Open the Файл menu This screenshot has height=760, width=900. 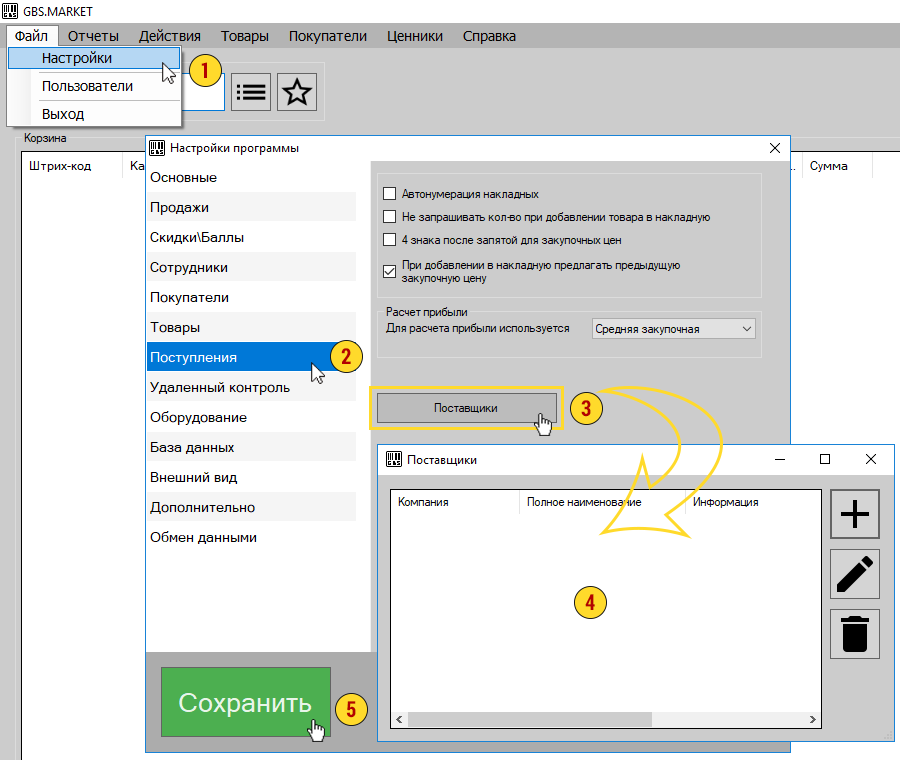coord(31,36)
